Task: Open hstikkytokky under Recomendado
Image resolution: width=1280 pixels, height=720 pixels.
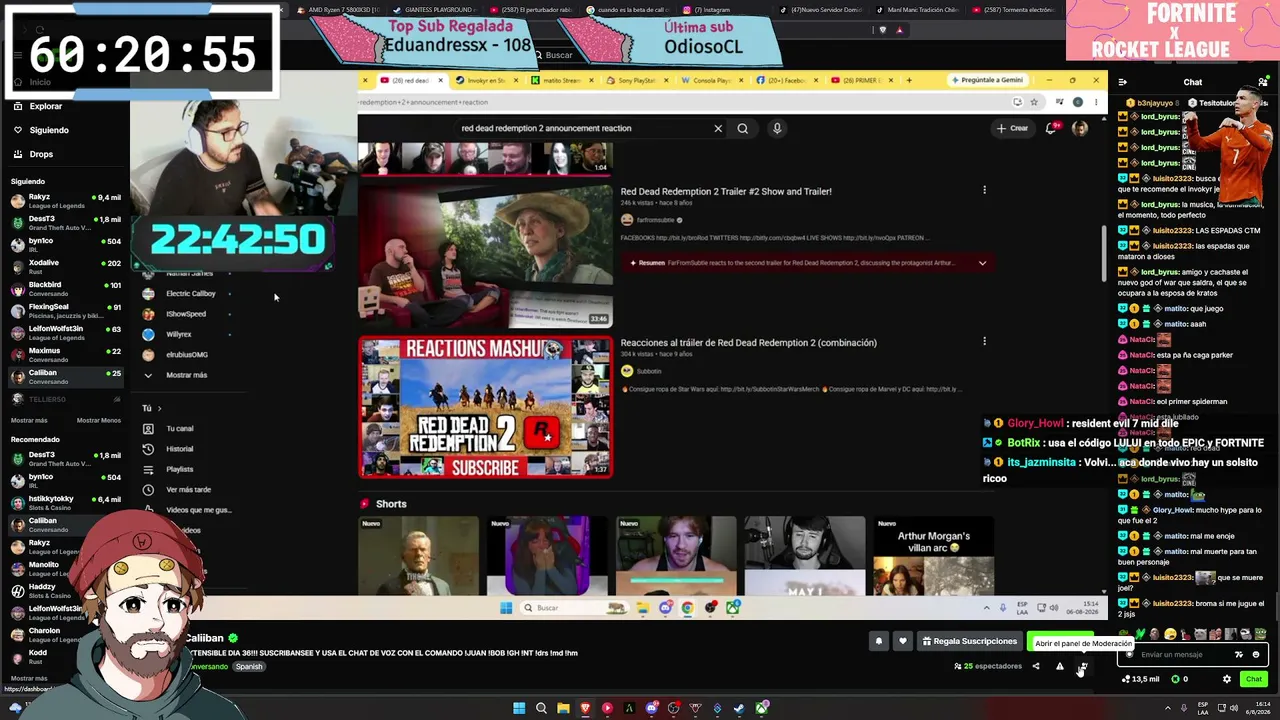Action: coord(65,502)
